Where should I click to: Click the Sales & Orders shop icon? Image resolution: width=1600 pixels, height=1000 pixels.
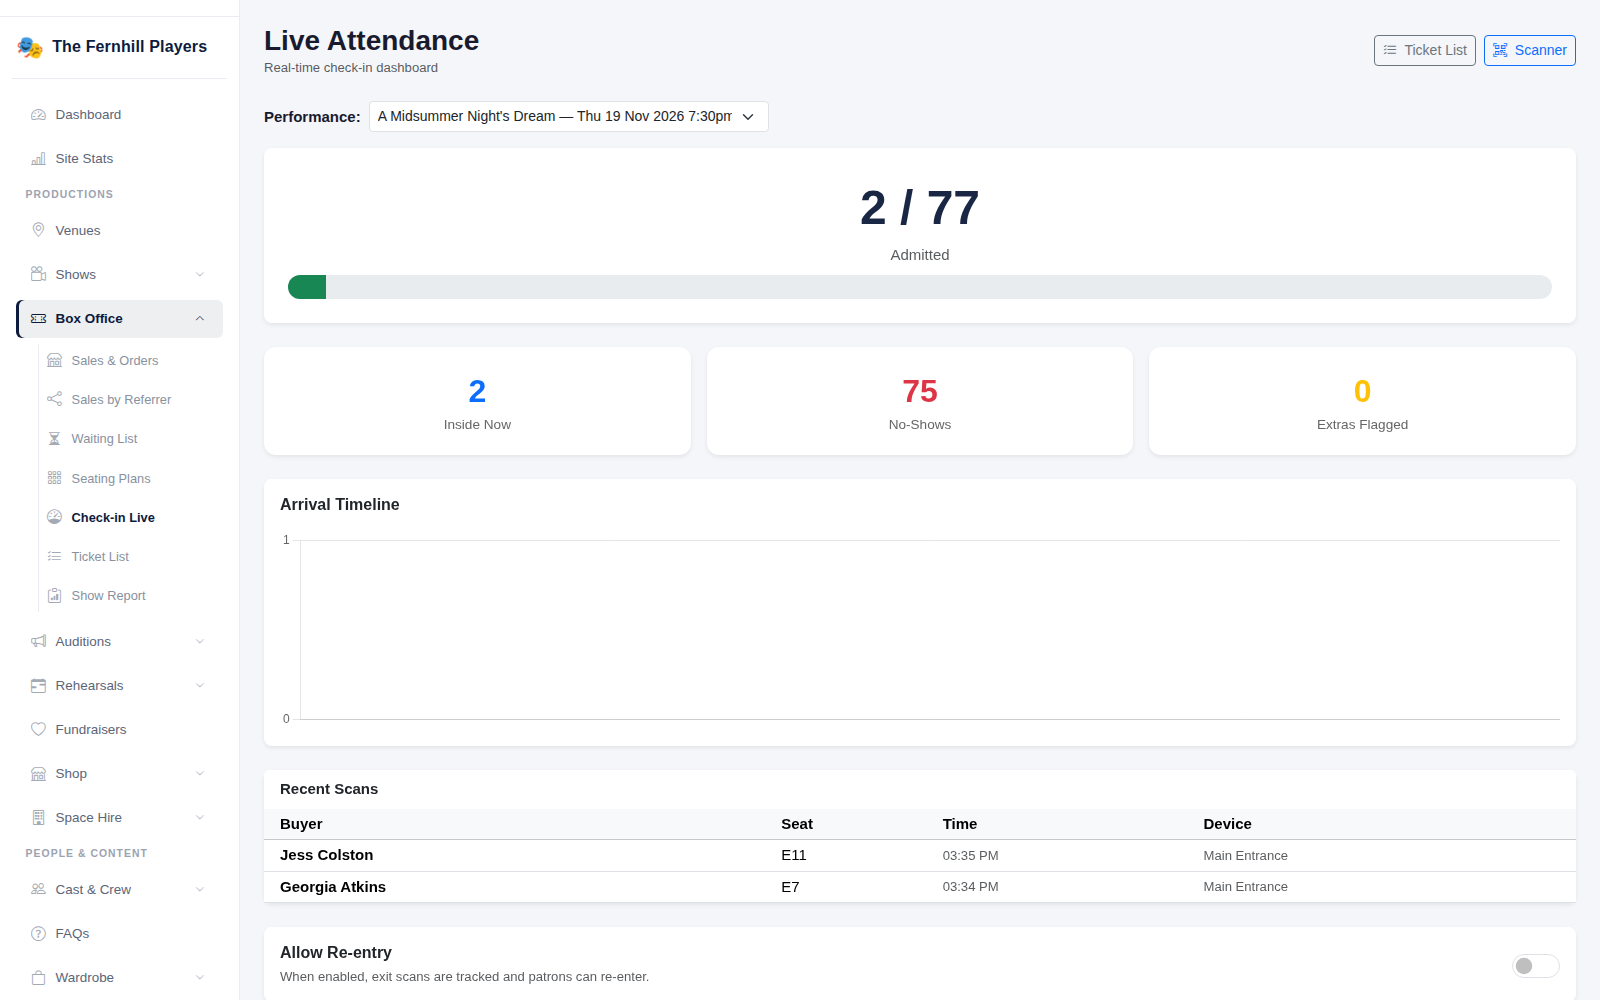pos(54,361)
